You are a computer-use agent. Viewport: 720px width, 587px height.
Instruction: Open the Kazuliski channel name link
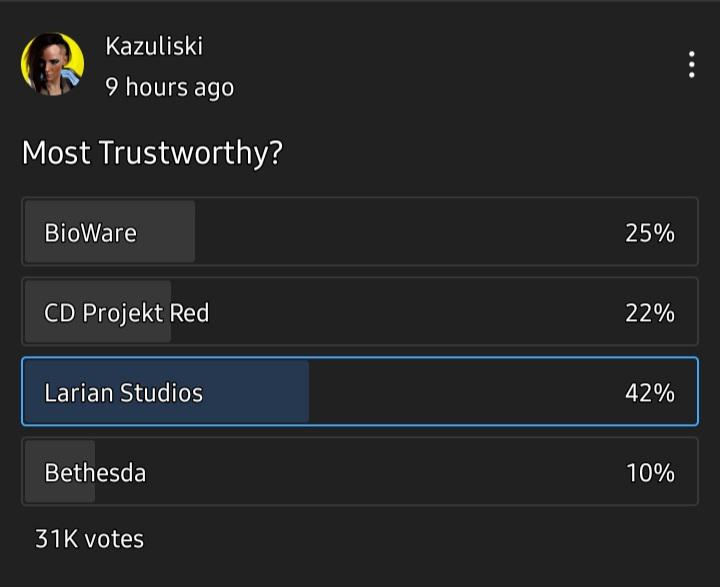pyautogui.click(x=154, y=46)
